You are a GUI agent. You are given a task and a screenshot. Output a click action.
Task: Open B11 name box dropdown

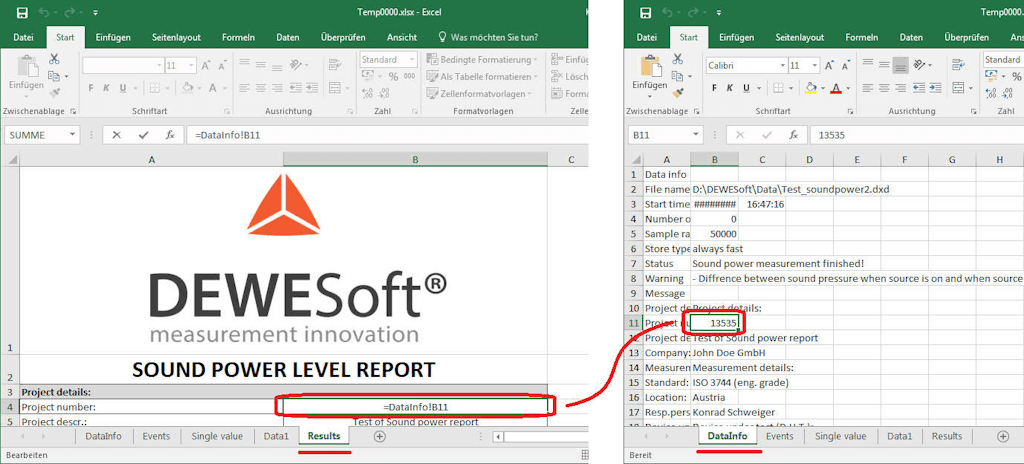(x=696, y=135)
